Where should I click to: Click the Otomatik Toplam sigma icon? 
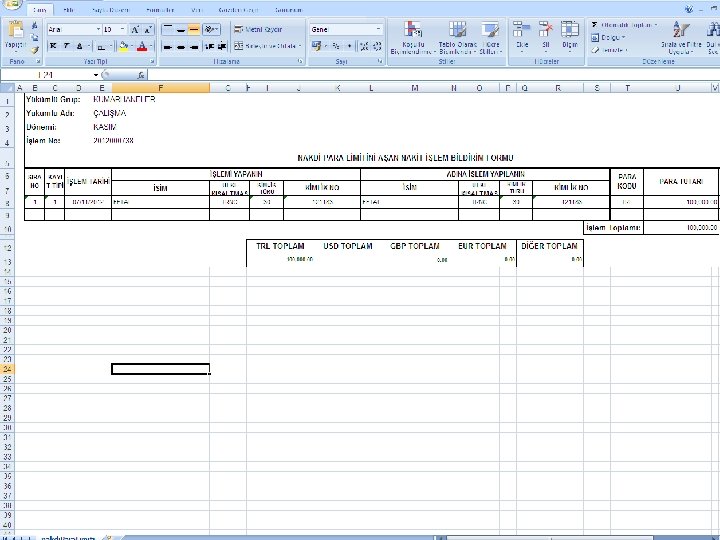pos(594,24)
